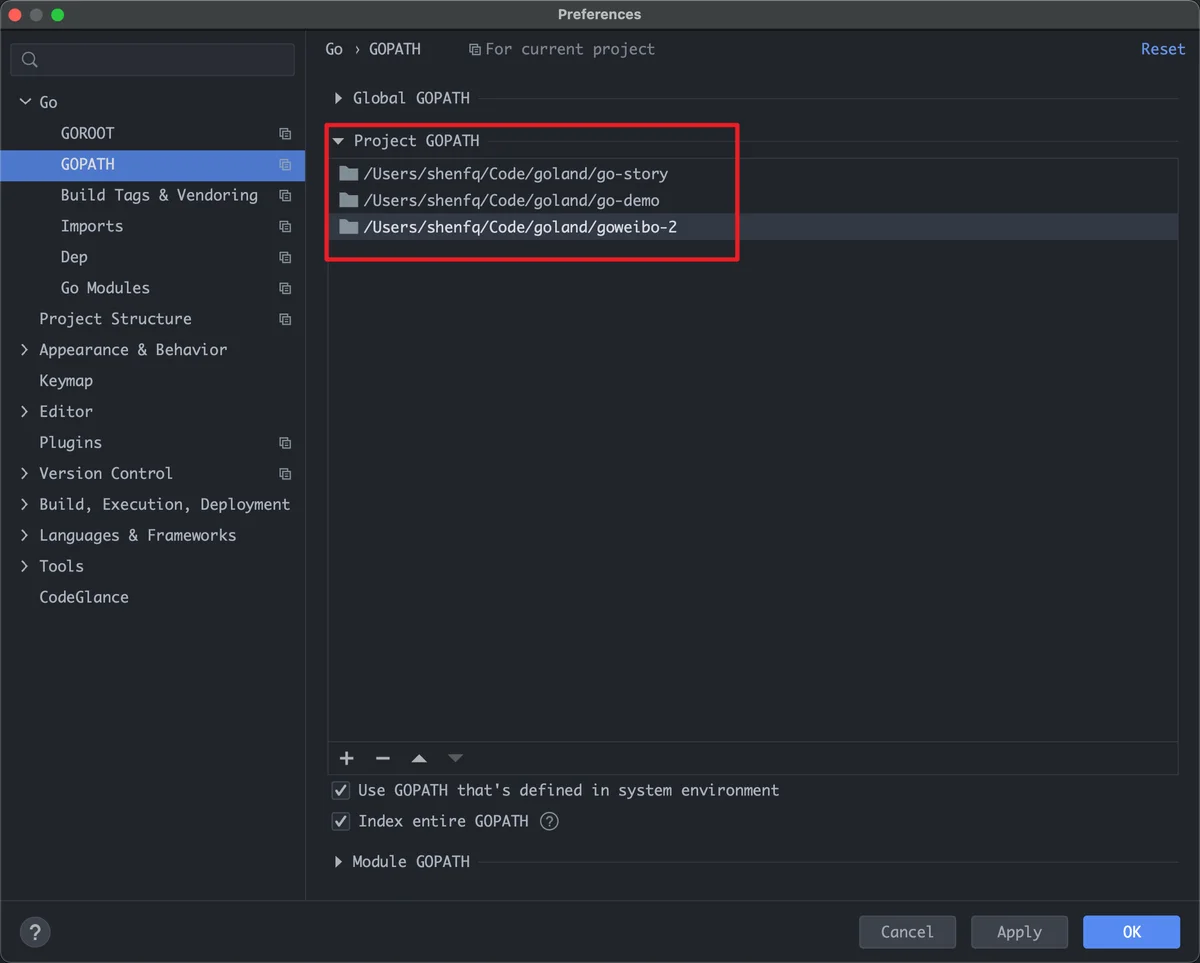Click the Reset link
The image size is (1200, 963).
1163,49
